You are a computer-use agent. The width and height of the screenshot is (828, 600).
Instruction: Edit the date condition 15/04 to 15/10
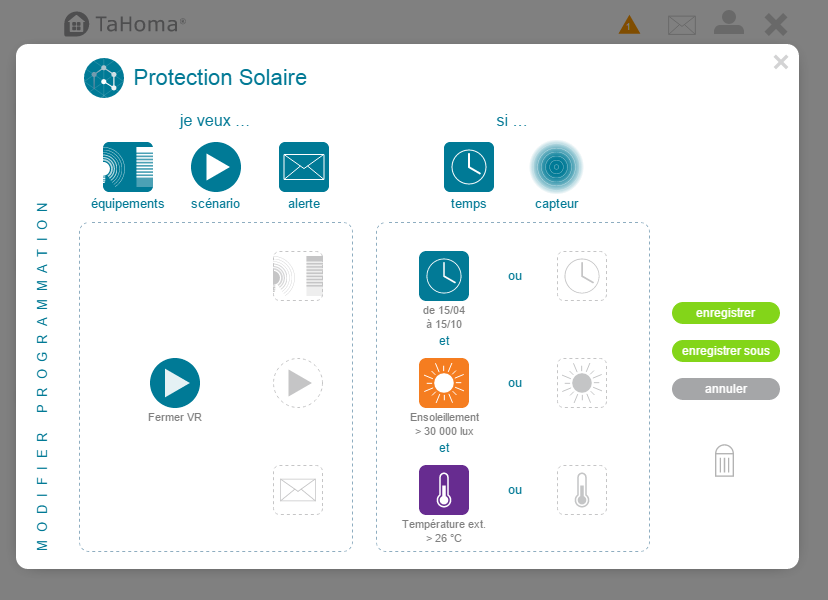coord(444,276)
